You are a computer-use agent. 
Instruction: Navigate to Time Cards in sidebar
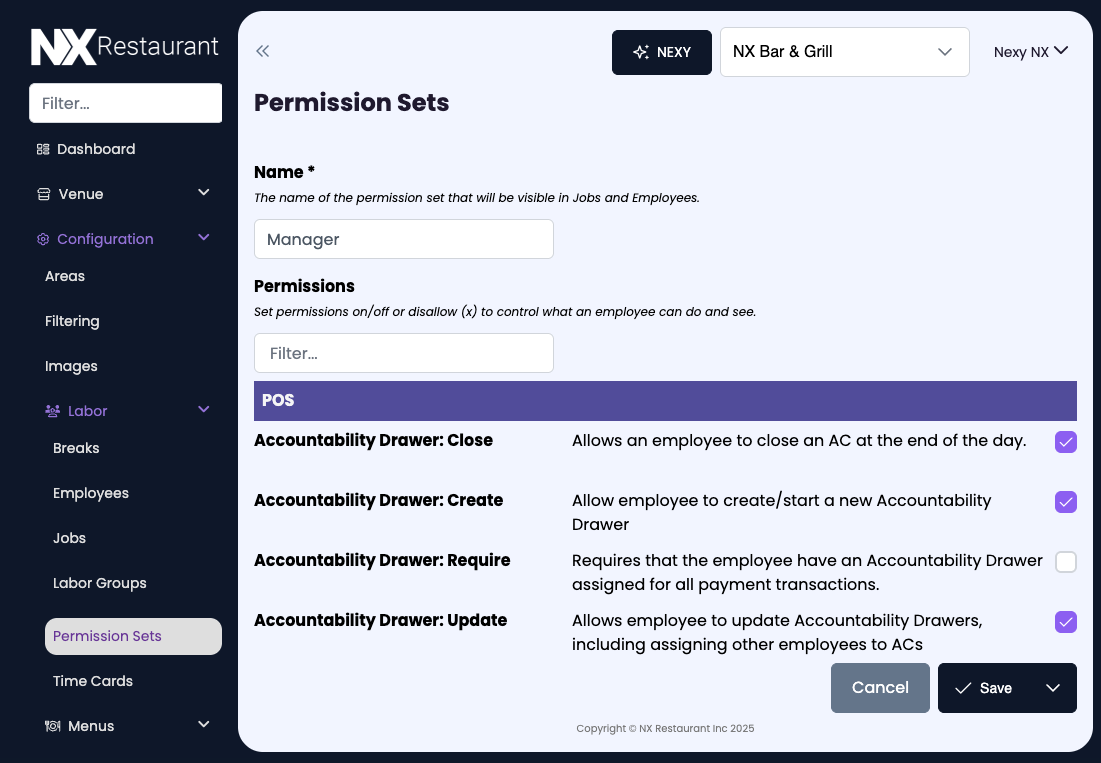pyautogui.click(x=92, y=680)
